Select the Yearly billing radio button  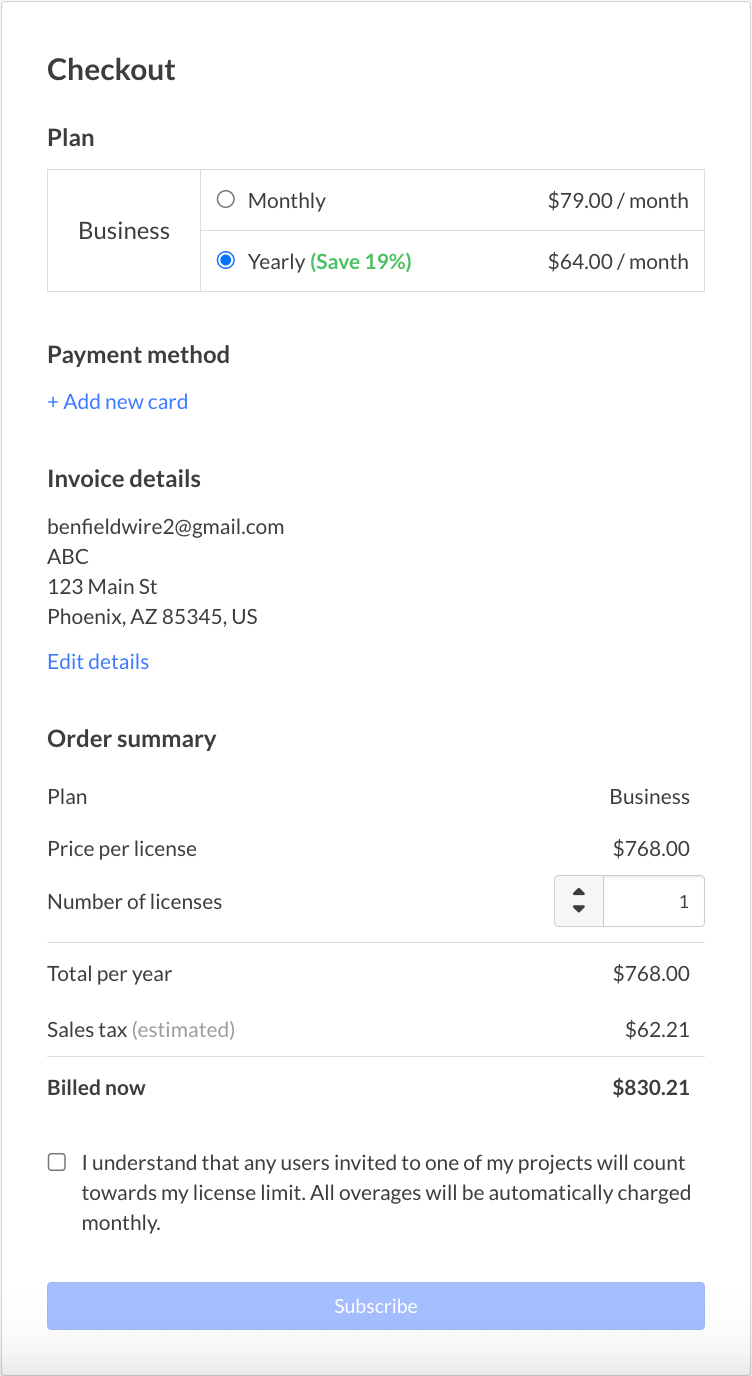[x=226, y=261]
